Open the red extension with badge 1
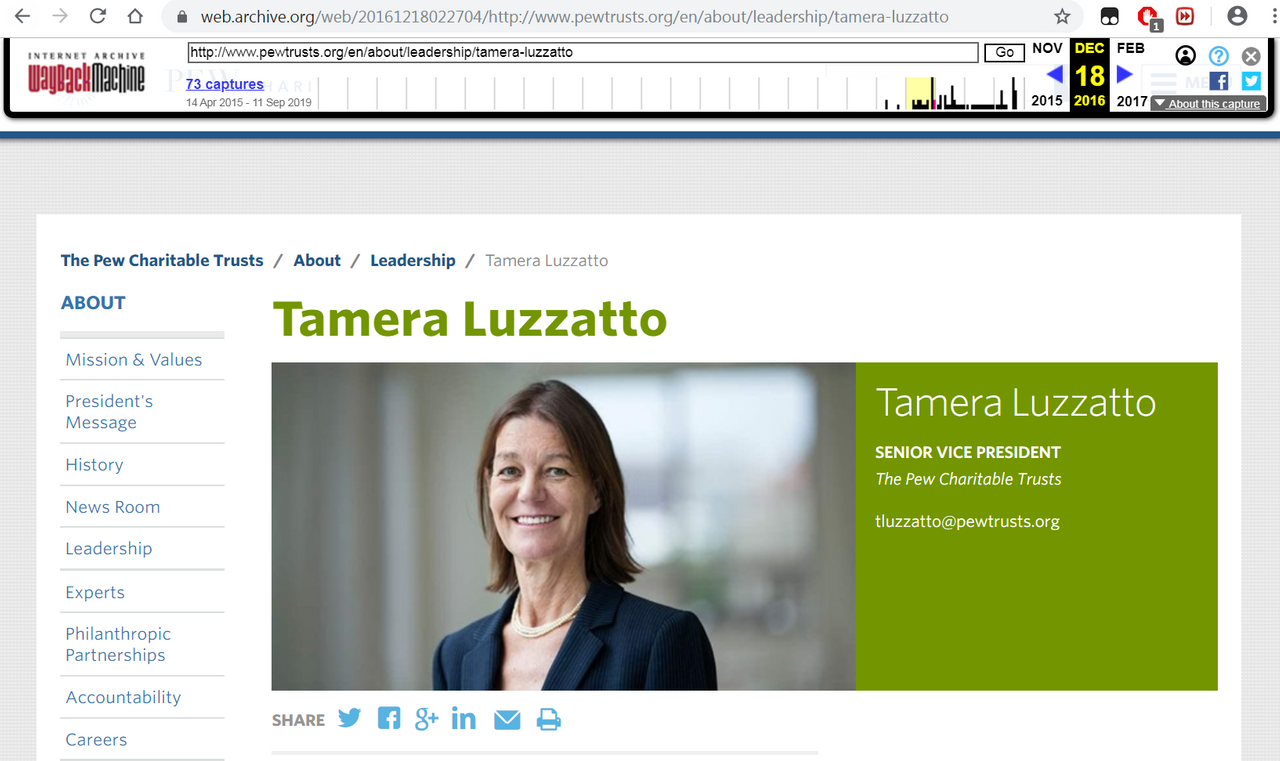 (1148, 17)
